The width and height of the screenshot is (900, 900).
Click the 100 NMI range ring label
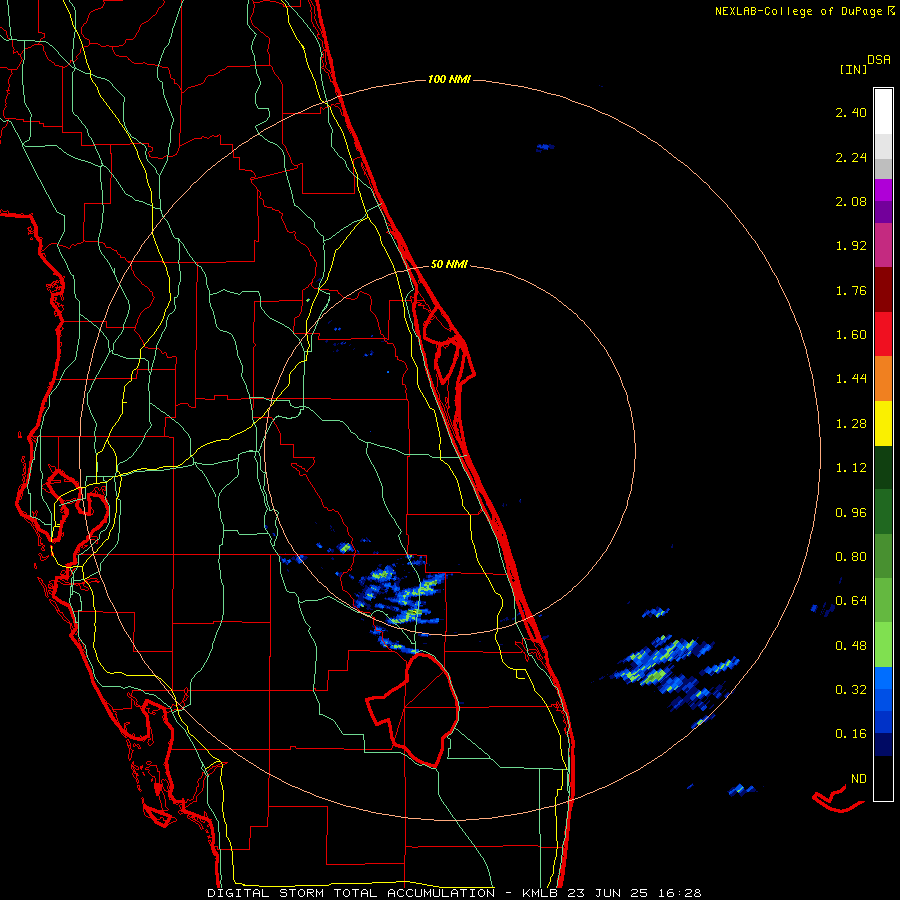click(449, 79)
